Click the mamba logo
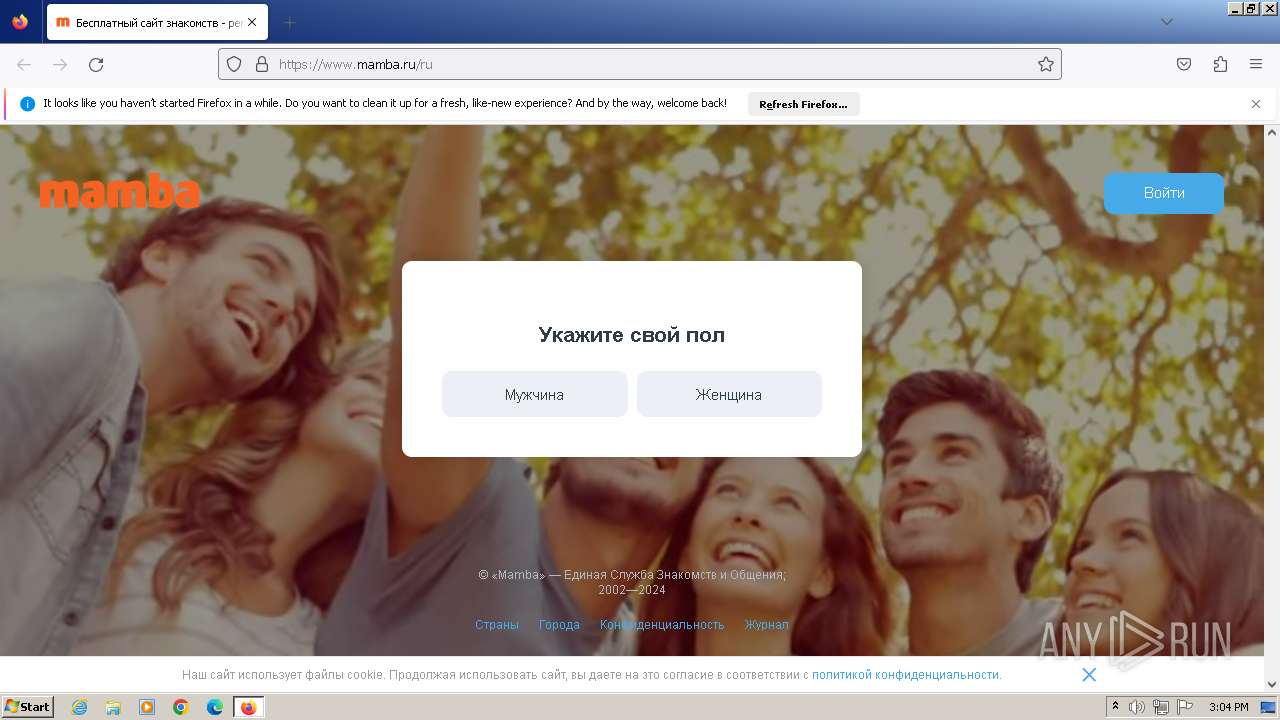The image size is (1280, 720). pyautogui.click(x=120, y=192)
